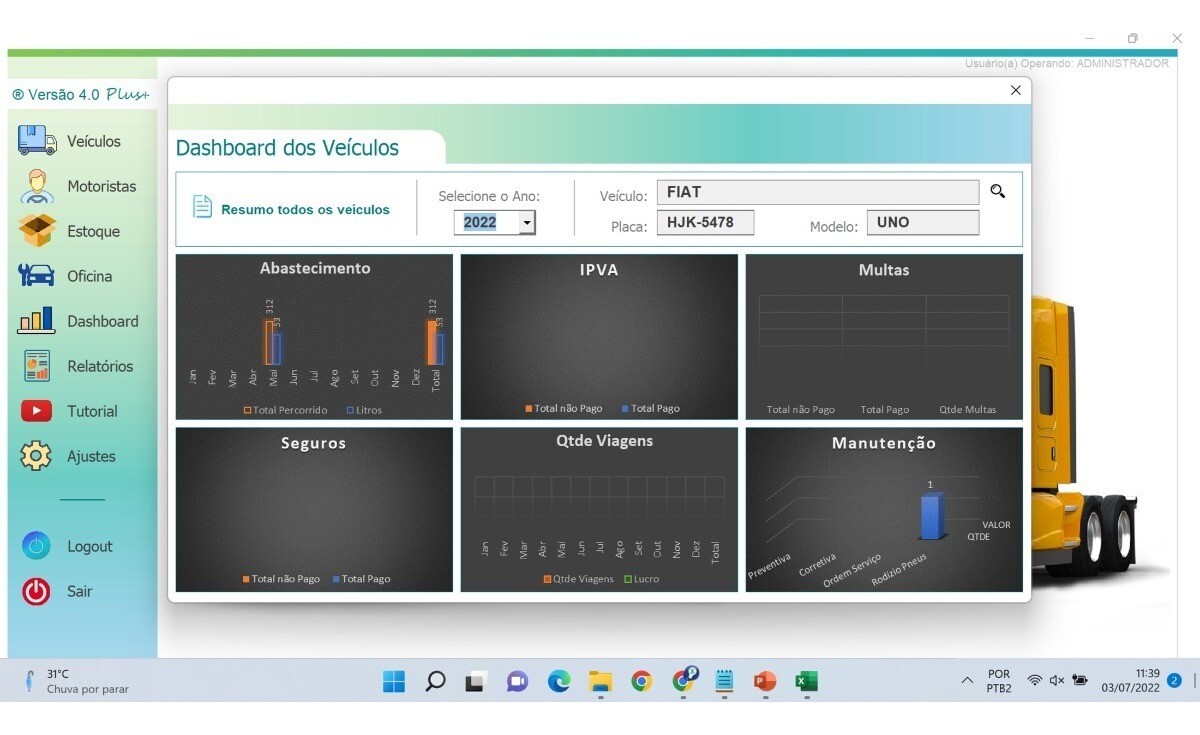The image size is (1200, 735).
Task: Open the Ajustes gear icon
Action: coord(37,456)
